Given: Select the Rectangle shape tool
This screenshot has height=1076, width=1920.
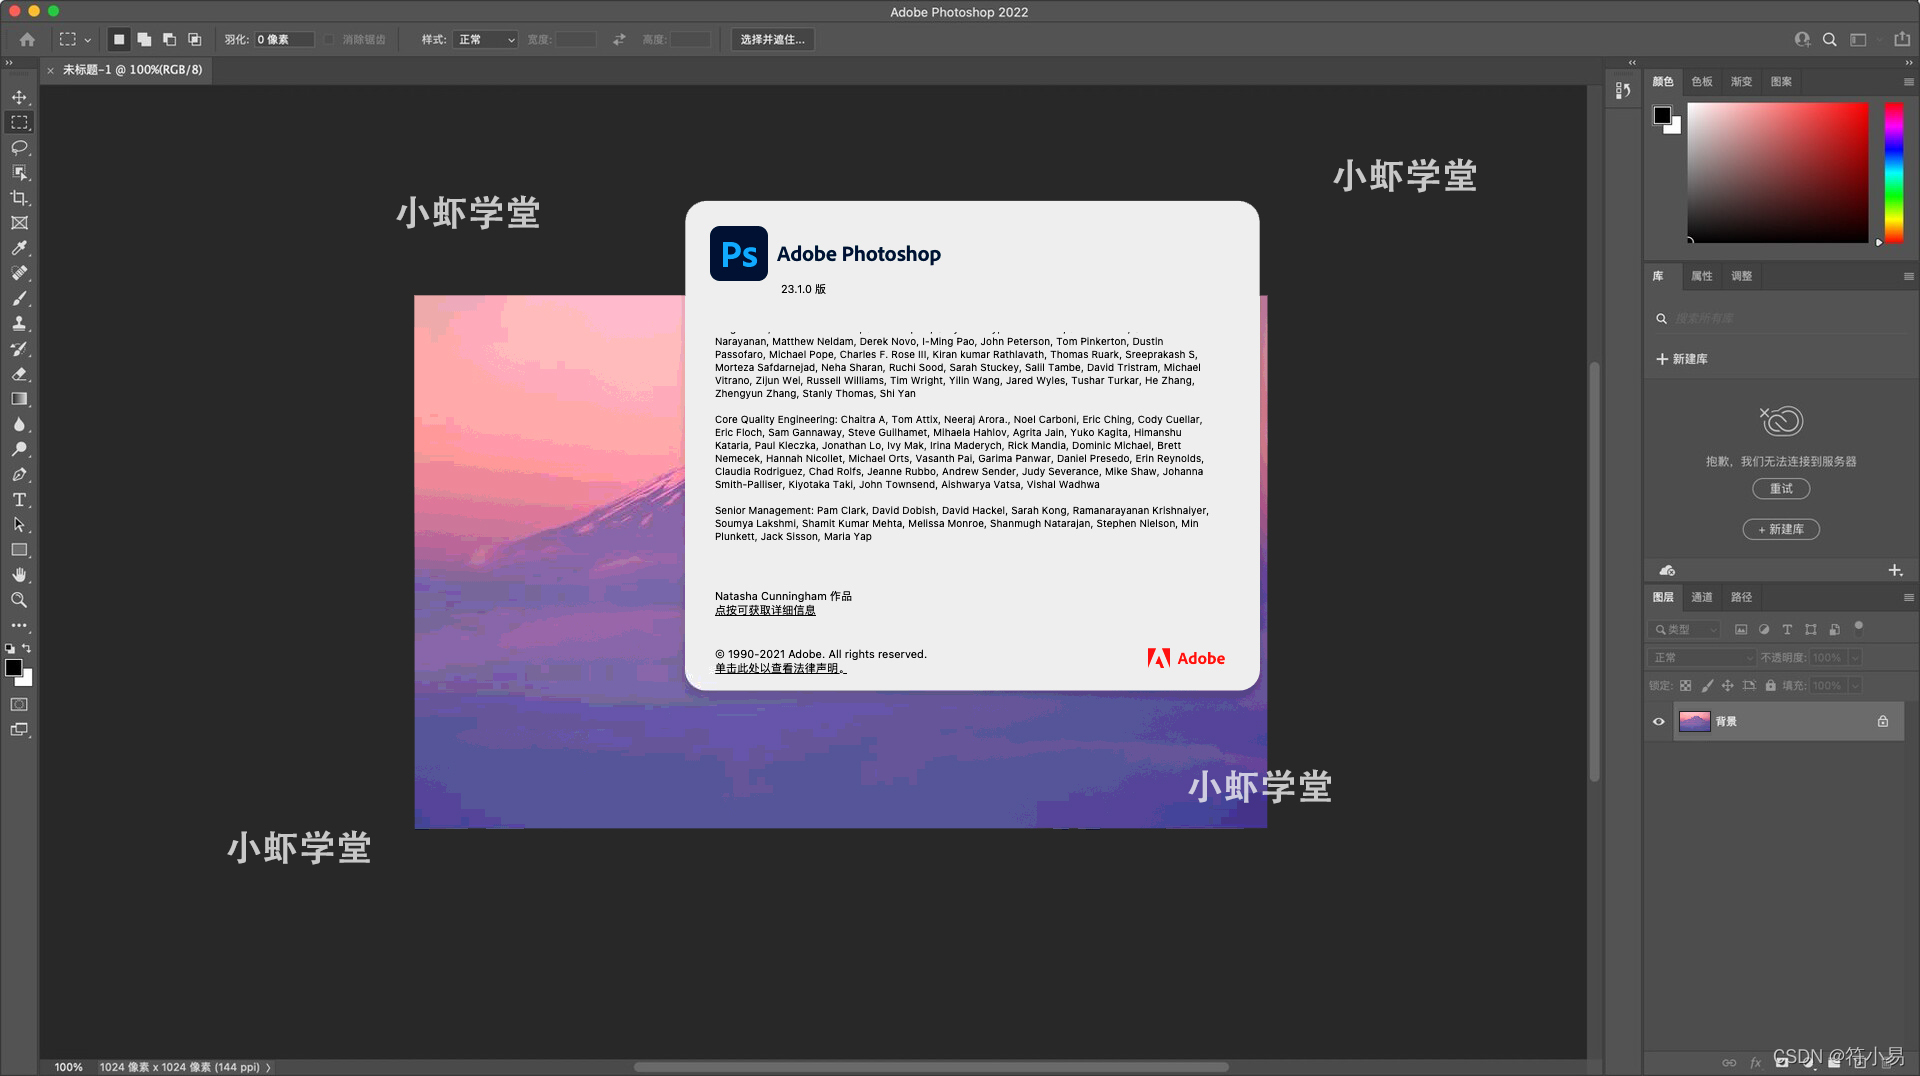Looking at the screenshot, I should (19, 550).
